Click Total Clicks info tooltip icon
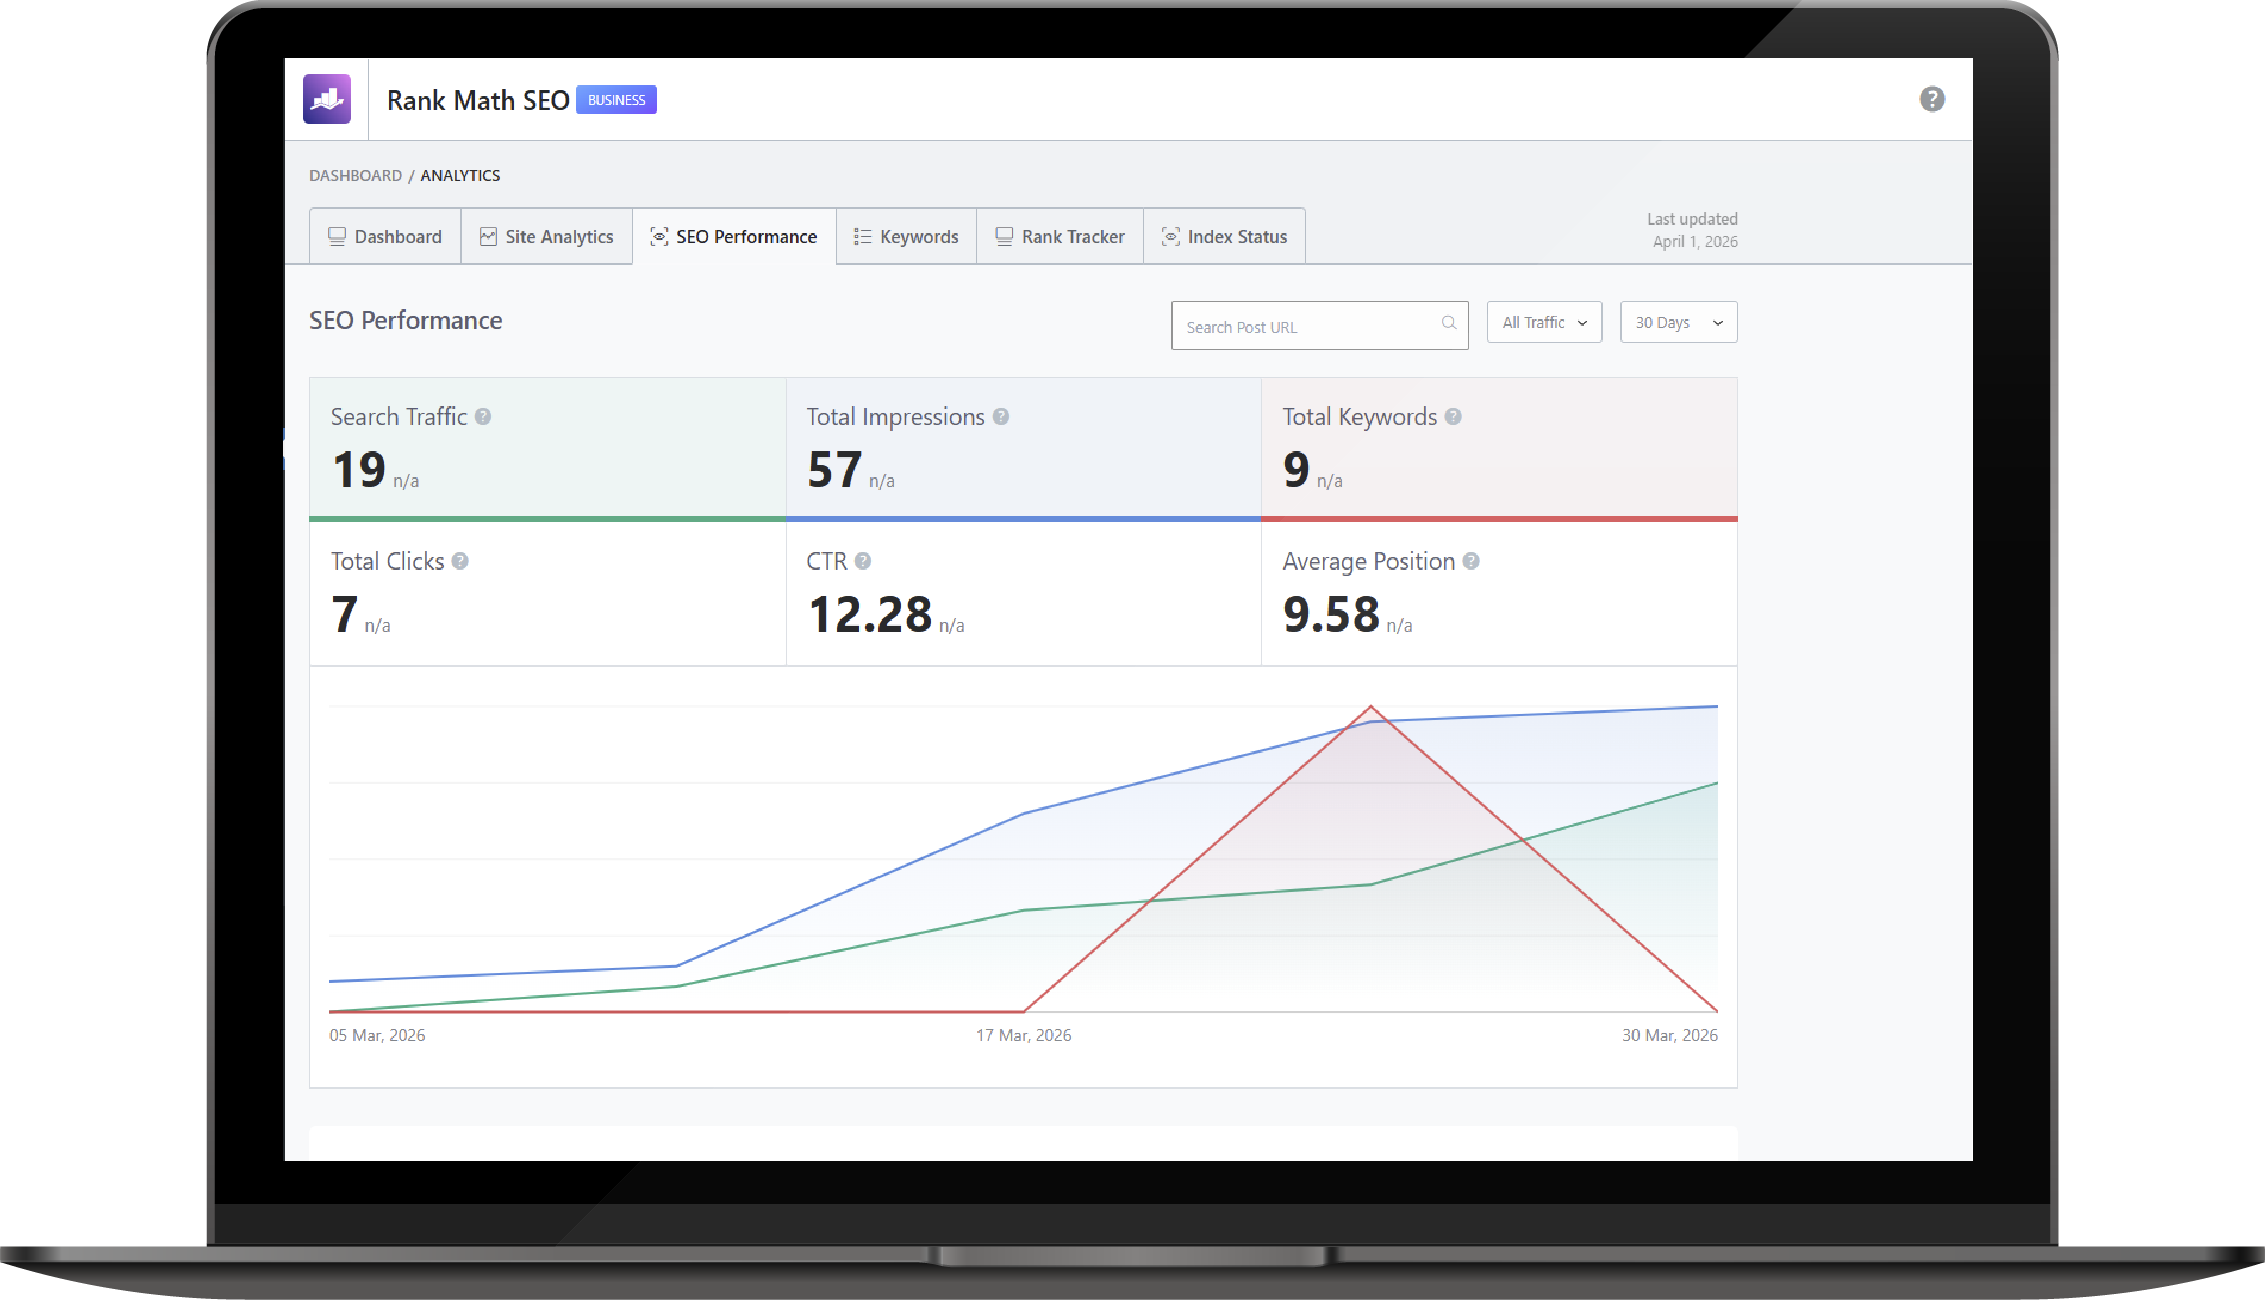This screenshot has height=1300, width=2265. 460,561
